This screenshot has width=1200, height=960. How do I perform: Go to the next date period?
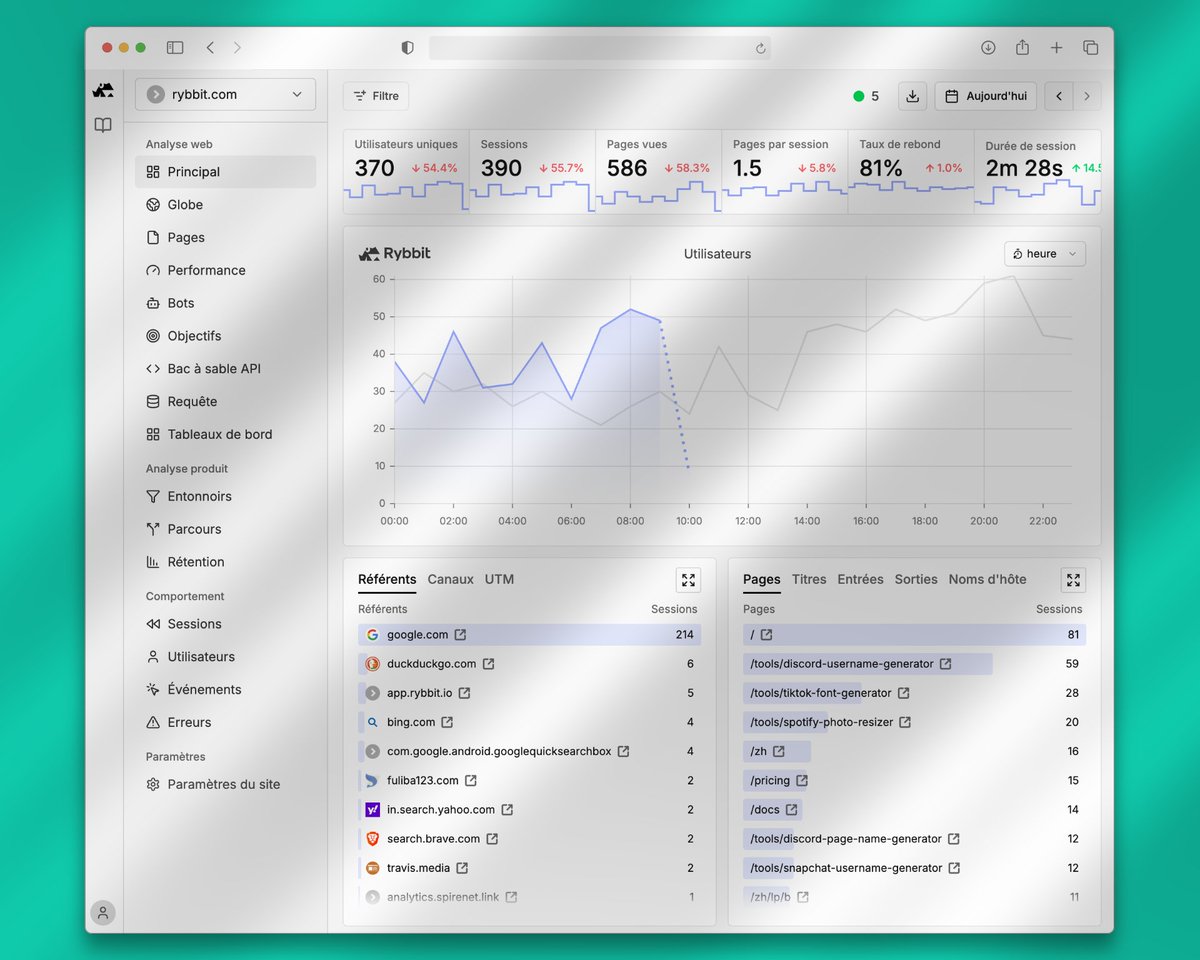pyautogui.click(x=1087, y=96)
